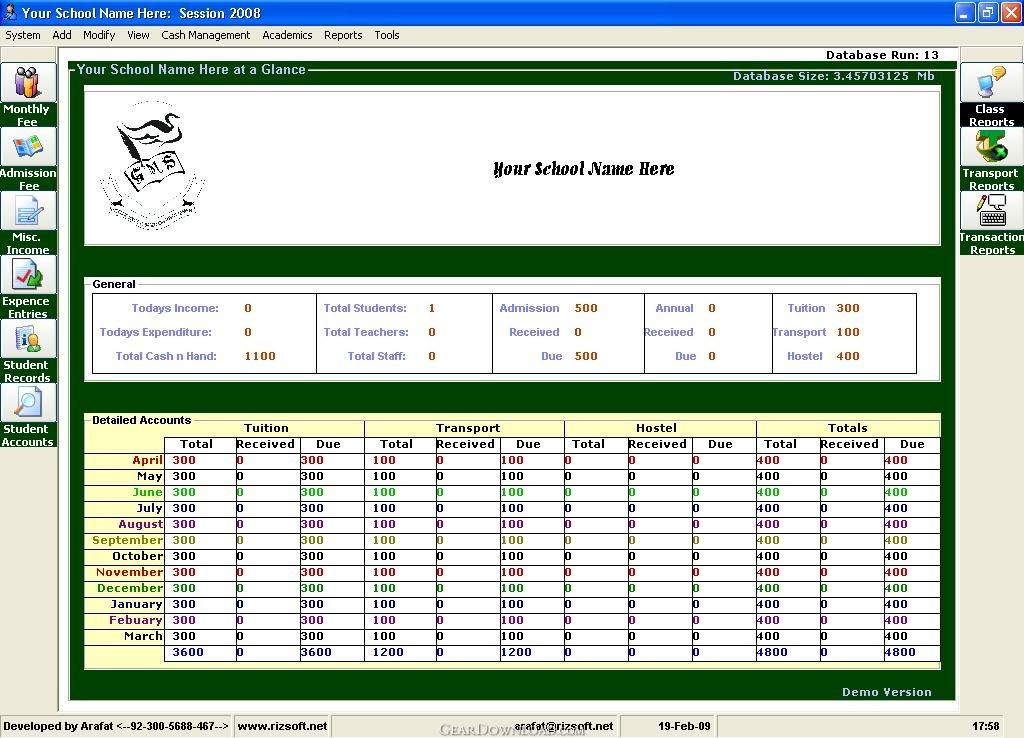This screenshot has width=1024, height=738.
Task: Click the 'Todays Expenditure:' label
Action: [155, 332]
